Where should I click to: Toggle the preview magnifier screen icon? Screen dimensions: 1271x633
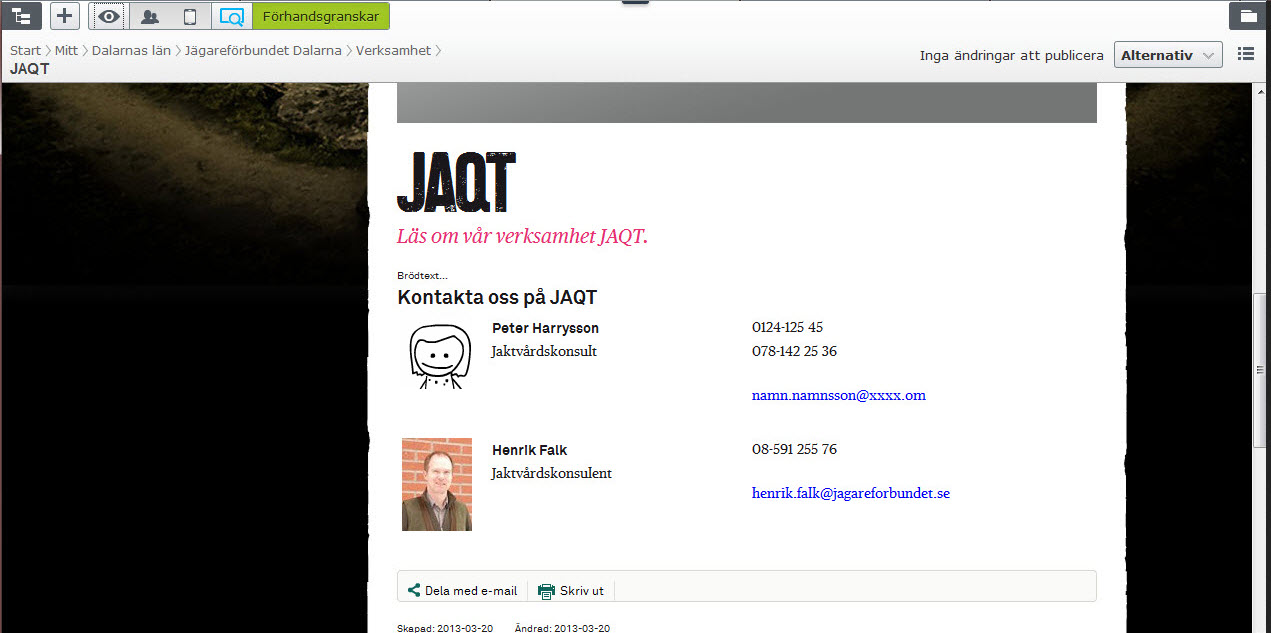click(x=231, y=16)
